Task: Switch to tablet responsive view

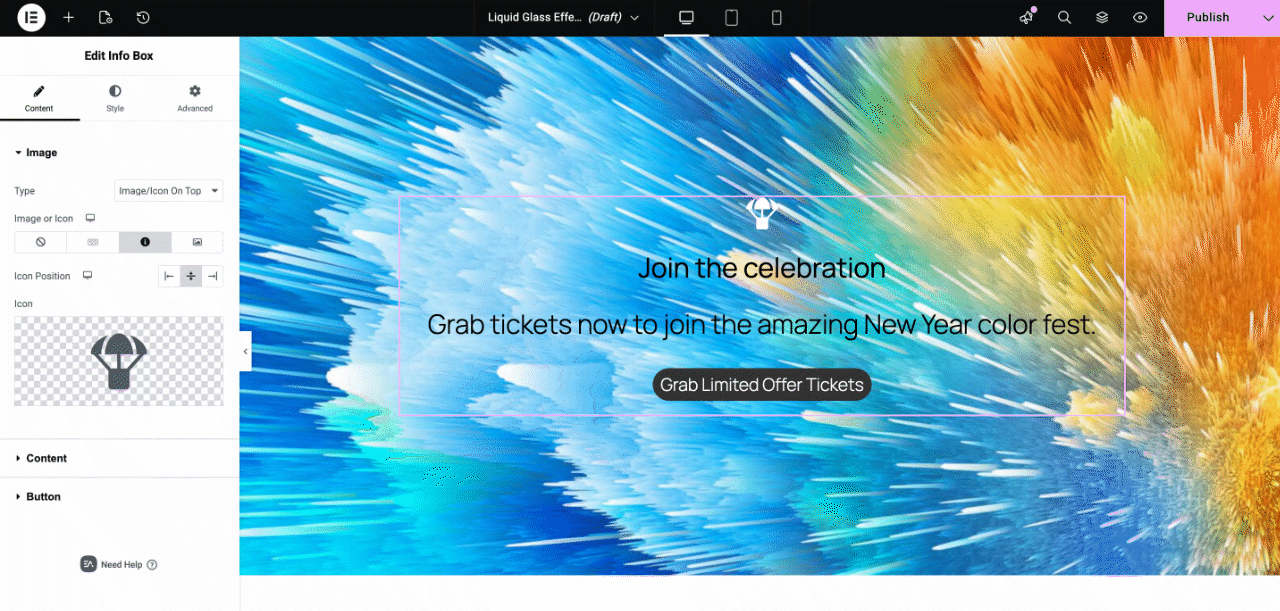Action: tap(731, 18)
